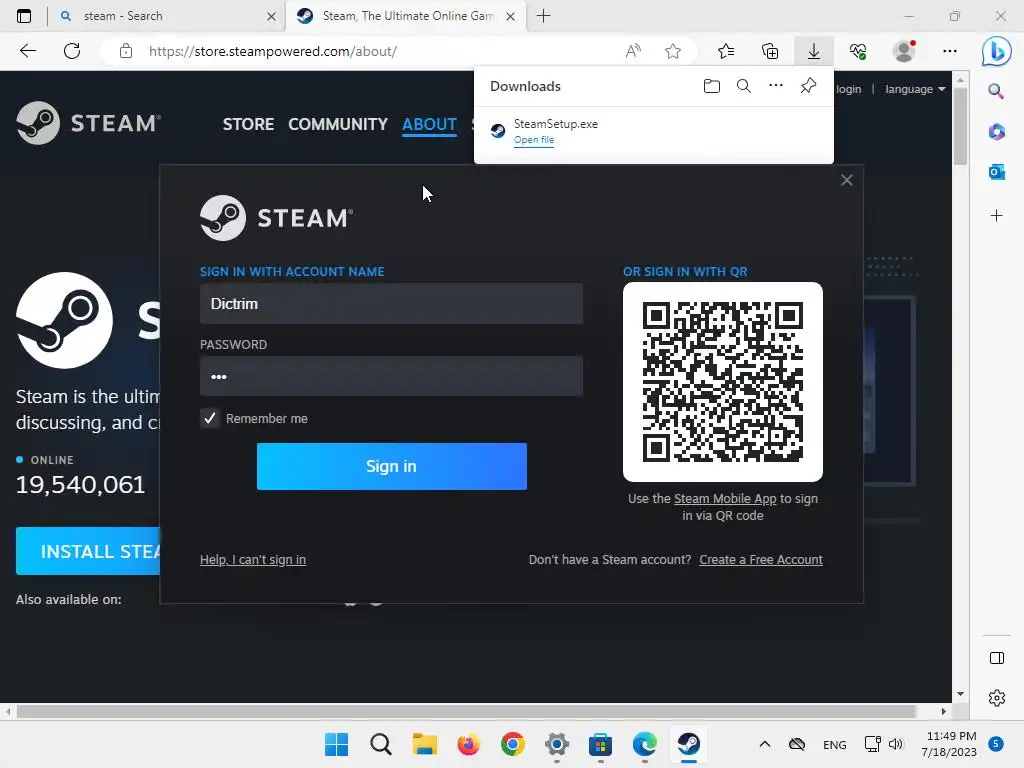The image size is (1024, 768).
Task: Close the steam - Search tab
Action: coord(271,16)
